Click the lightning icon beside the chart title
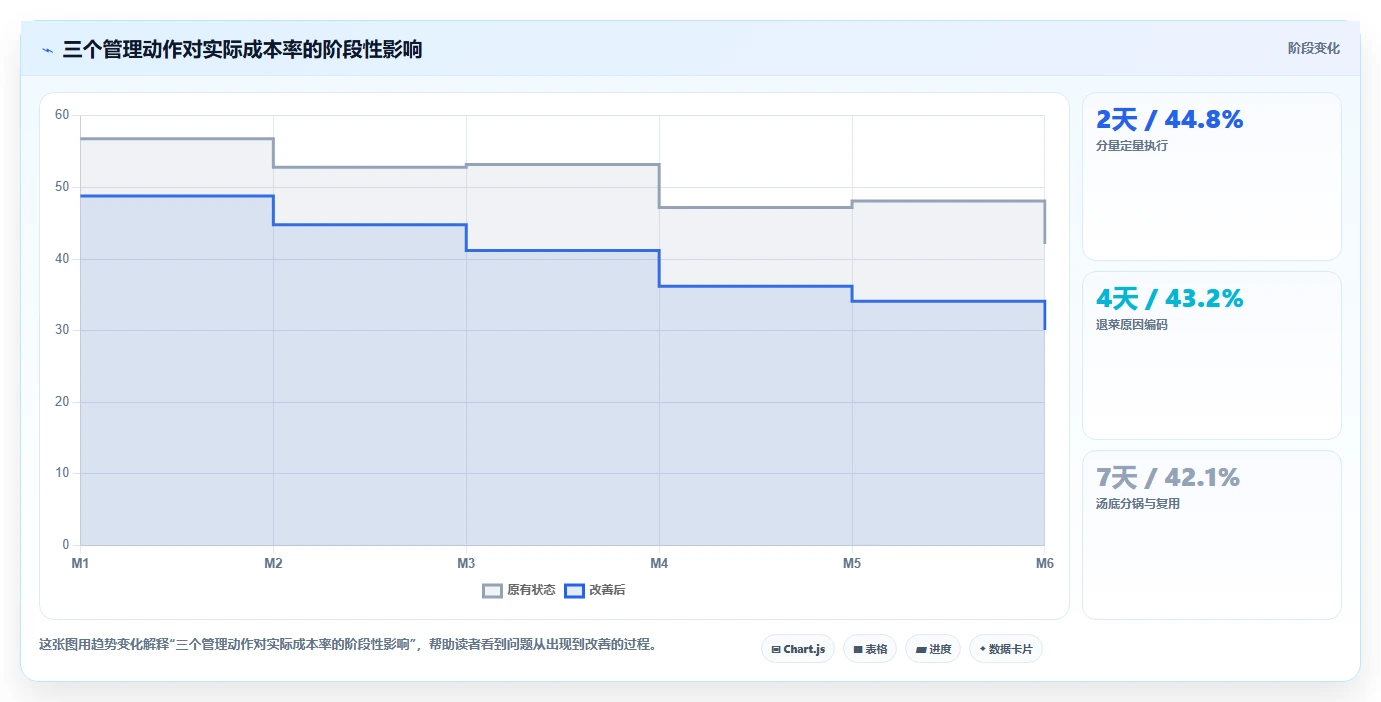Viewport: 1381px width, 702px height. [47, 49]
